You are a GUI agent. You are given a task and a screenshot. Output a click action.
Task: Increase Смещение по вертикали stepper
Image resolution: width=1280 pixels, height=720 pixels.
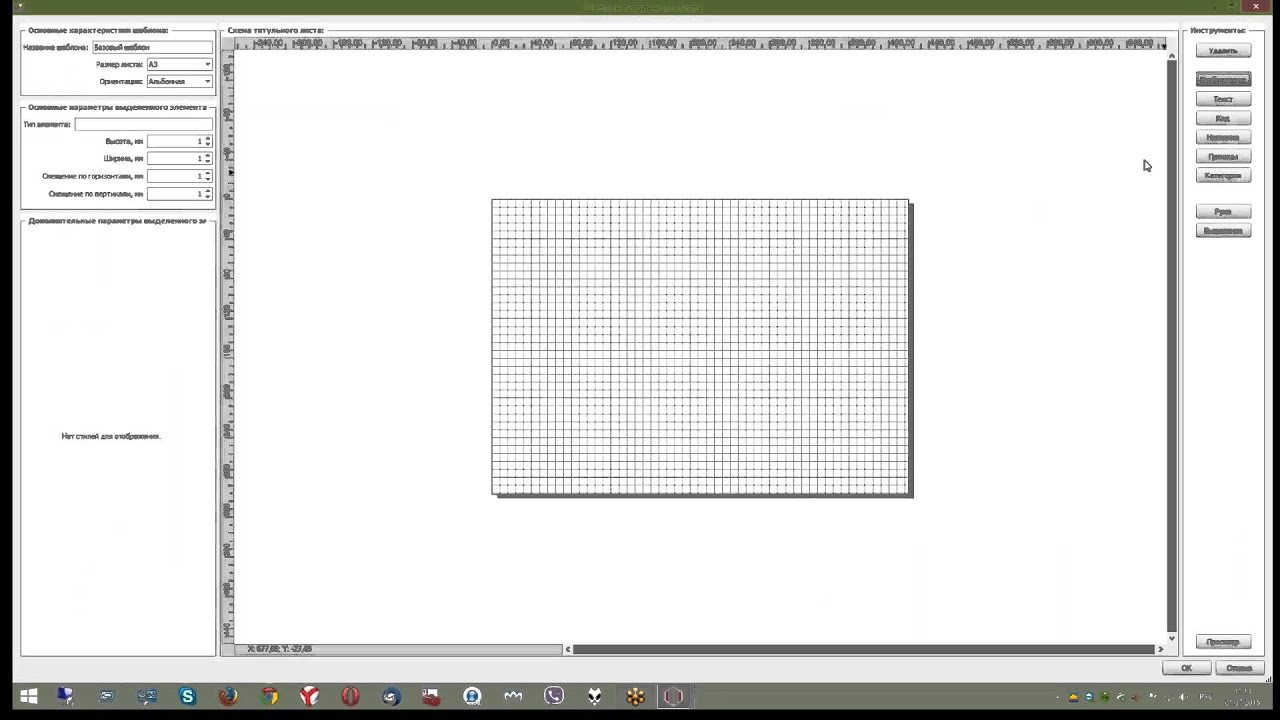[x=208, y=190]
